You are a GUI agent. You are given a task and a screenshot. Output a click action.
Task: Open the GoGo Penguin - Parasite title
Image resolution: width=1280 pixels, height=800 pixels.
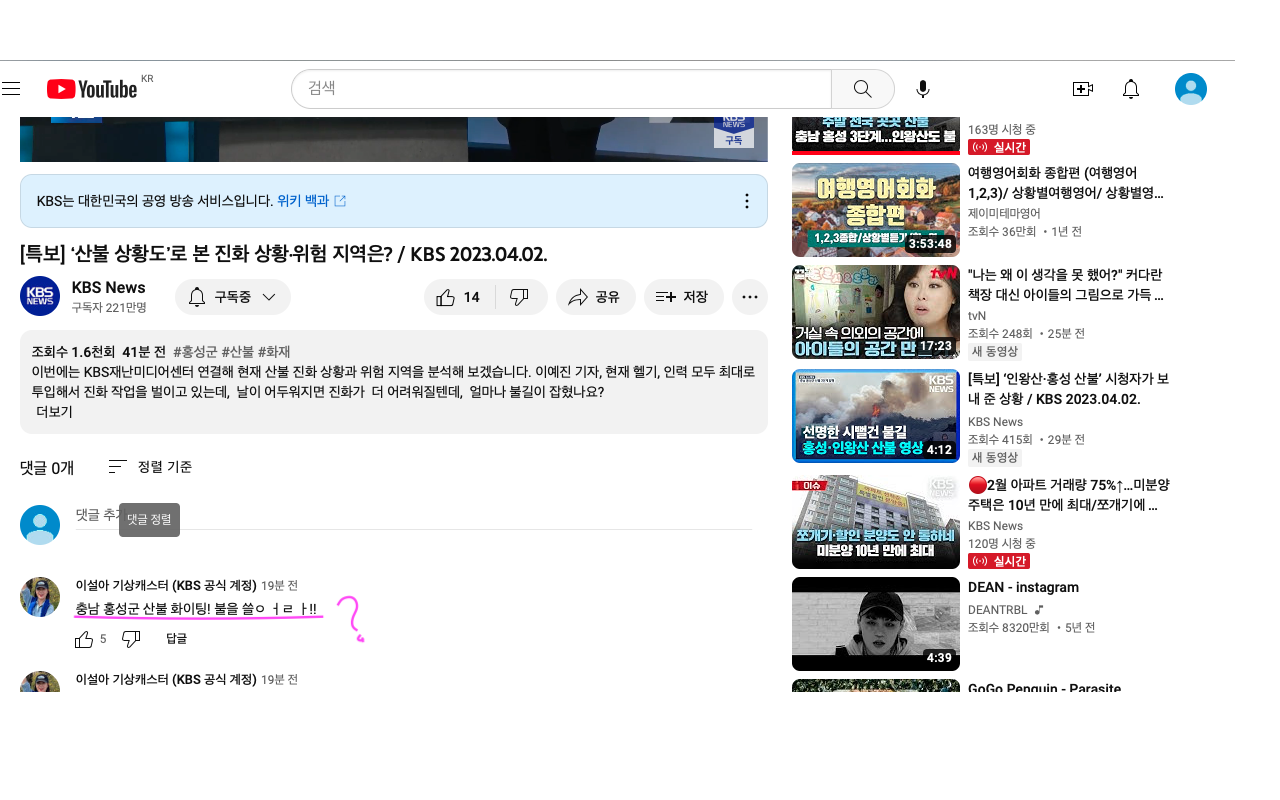pyautogui.click(x=1045, y=689)
